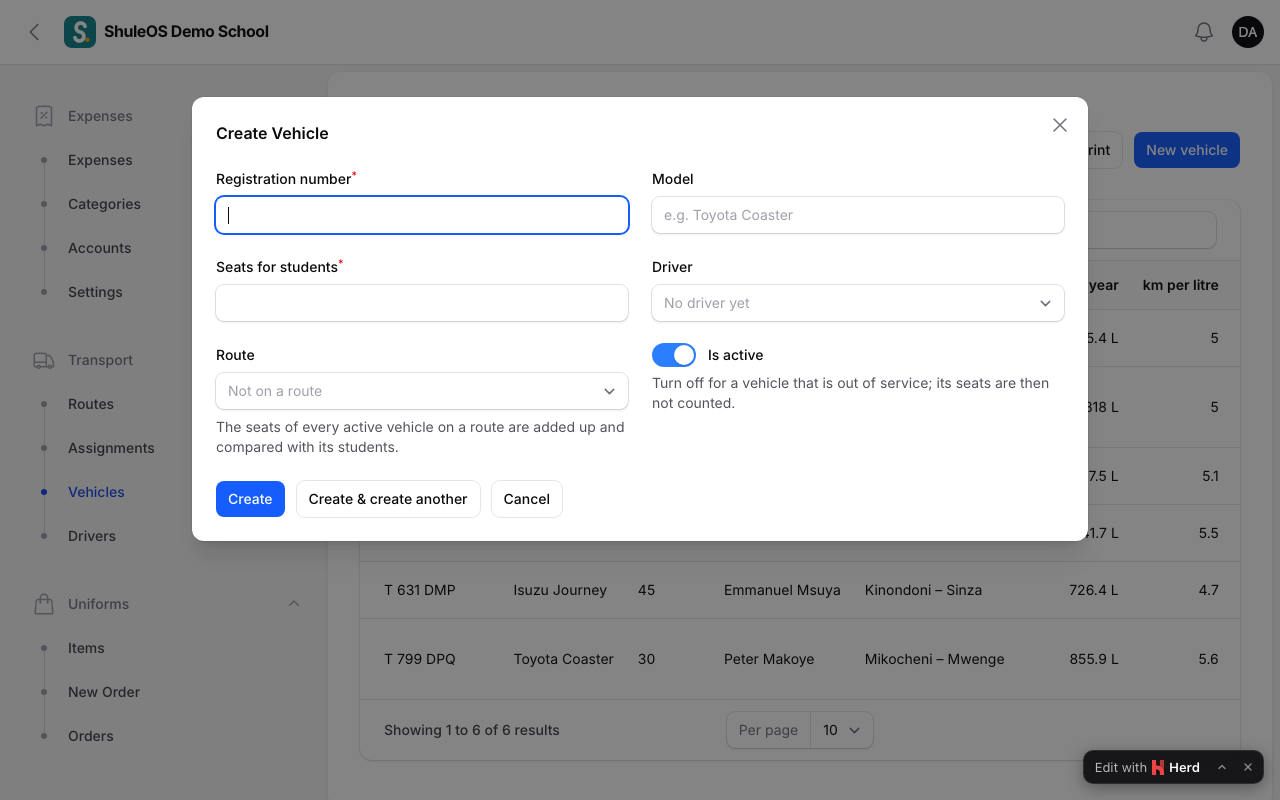Open the Route dropdown
The image size is (1280, 800).
[422, 391]
